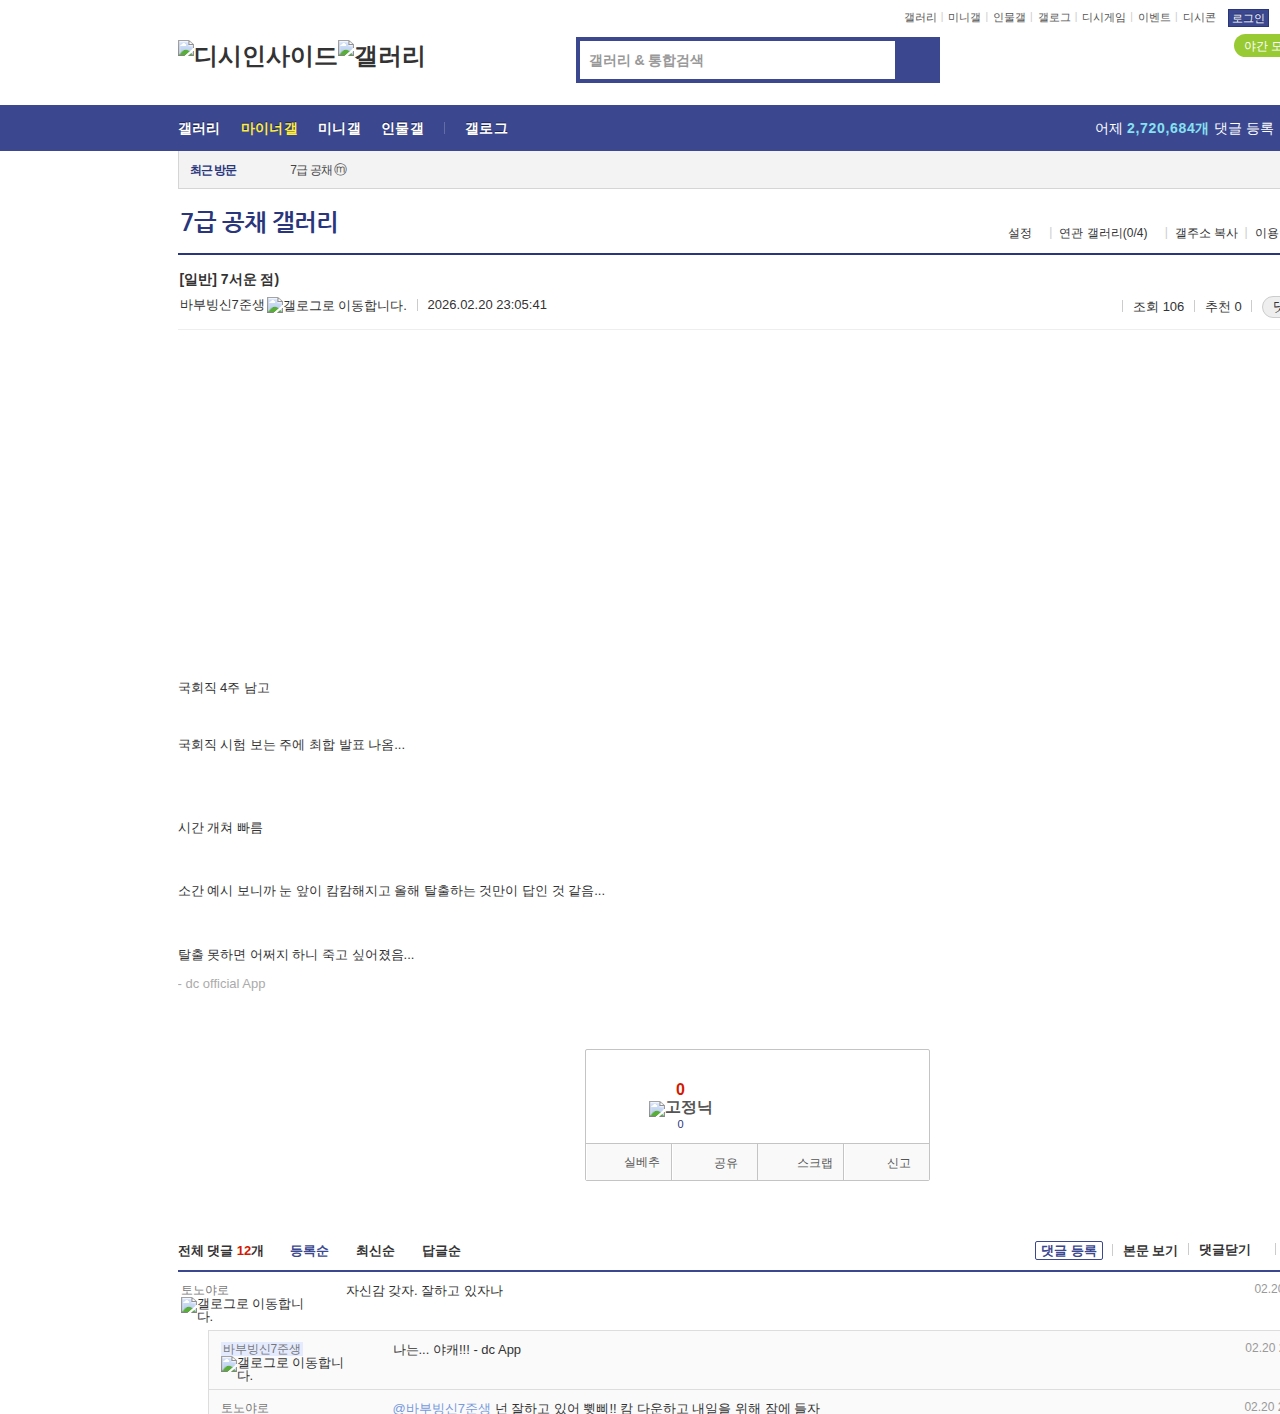Expand 연관 갤러리(0/4) list
This screenshot has height=1414, width=1280.
tap(1103, 233)
